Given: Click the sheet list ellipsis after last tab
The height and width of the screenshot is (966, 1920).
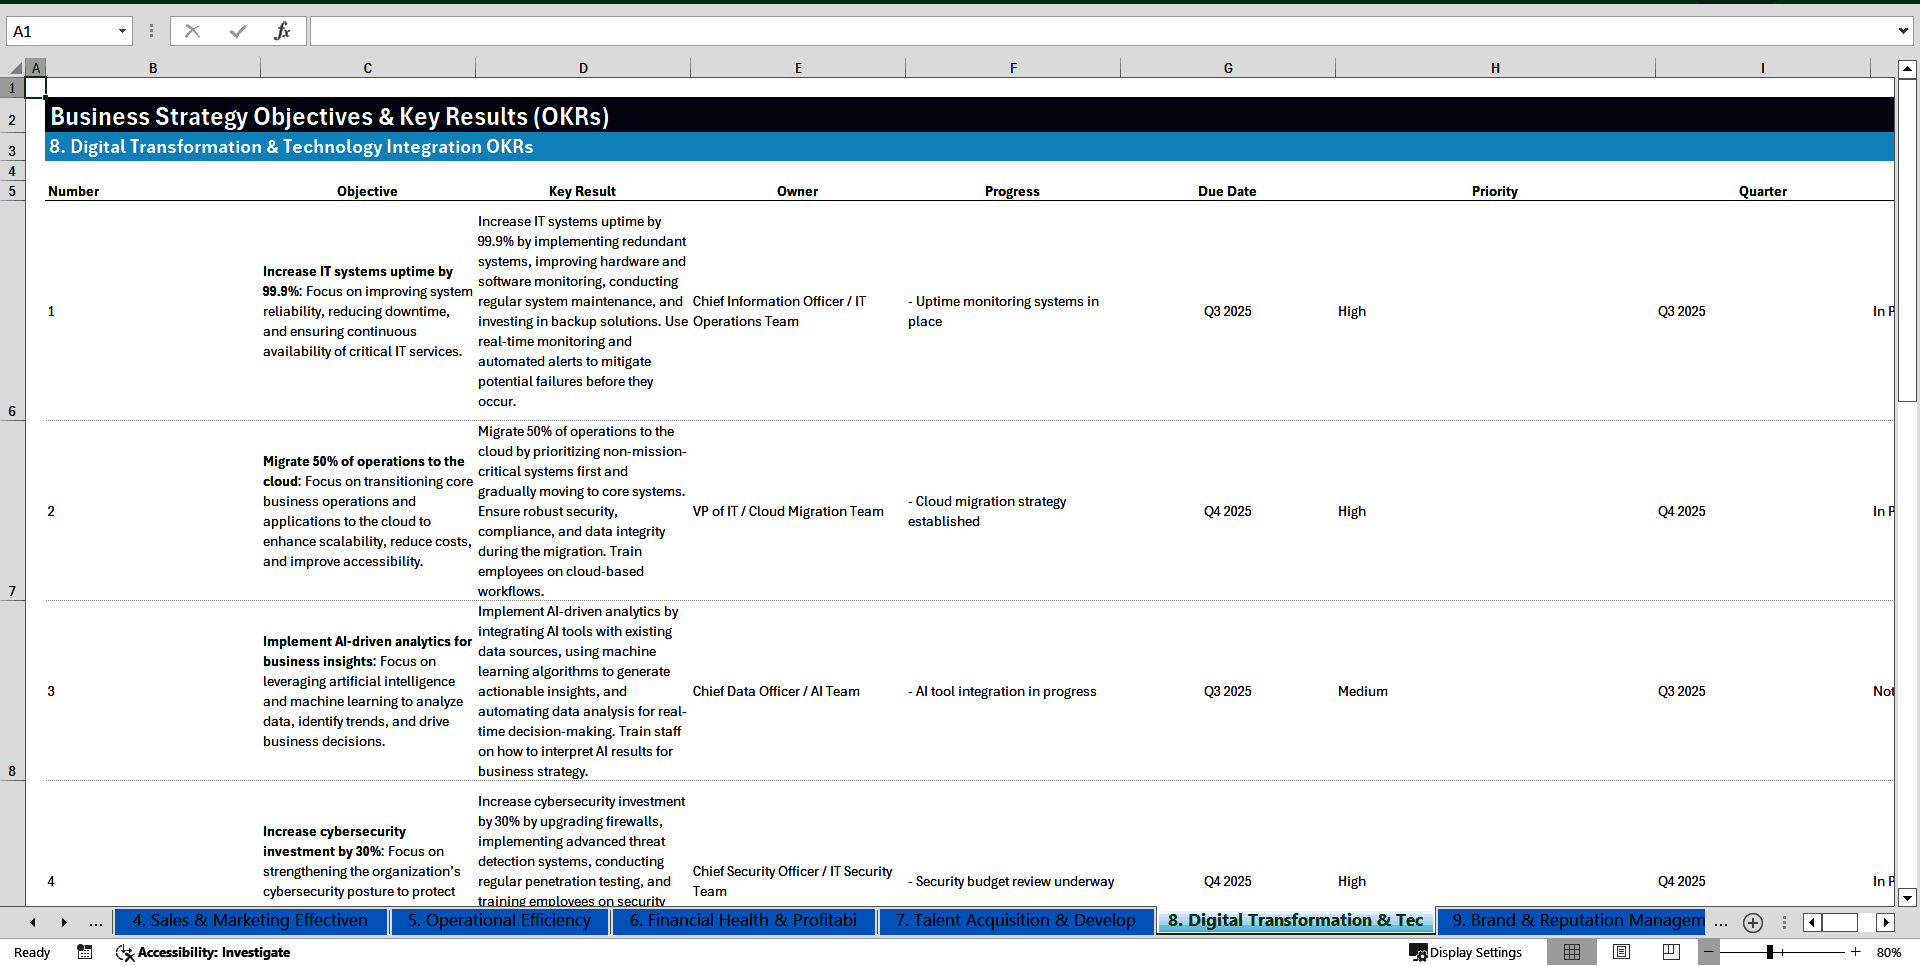Looking at the screenshot, I should (1721, 922).
